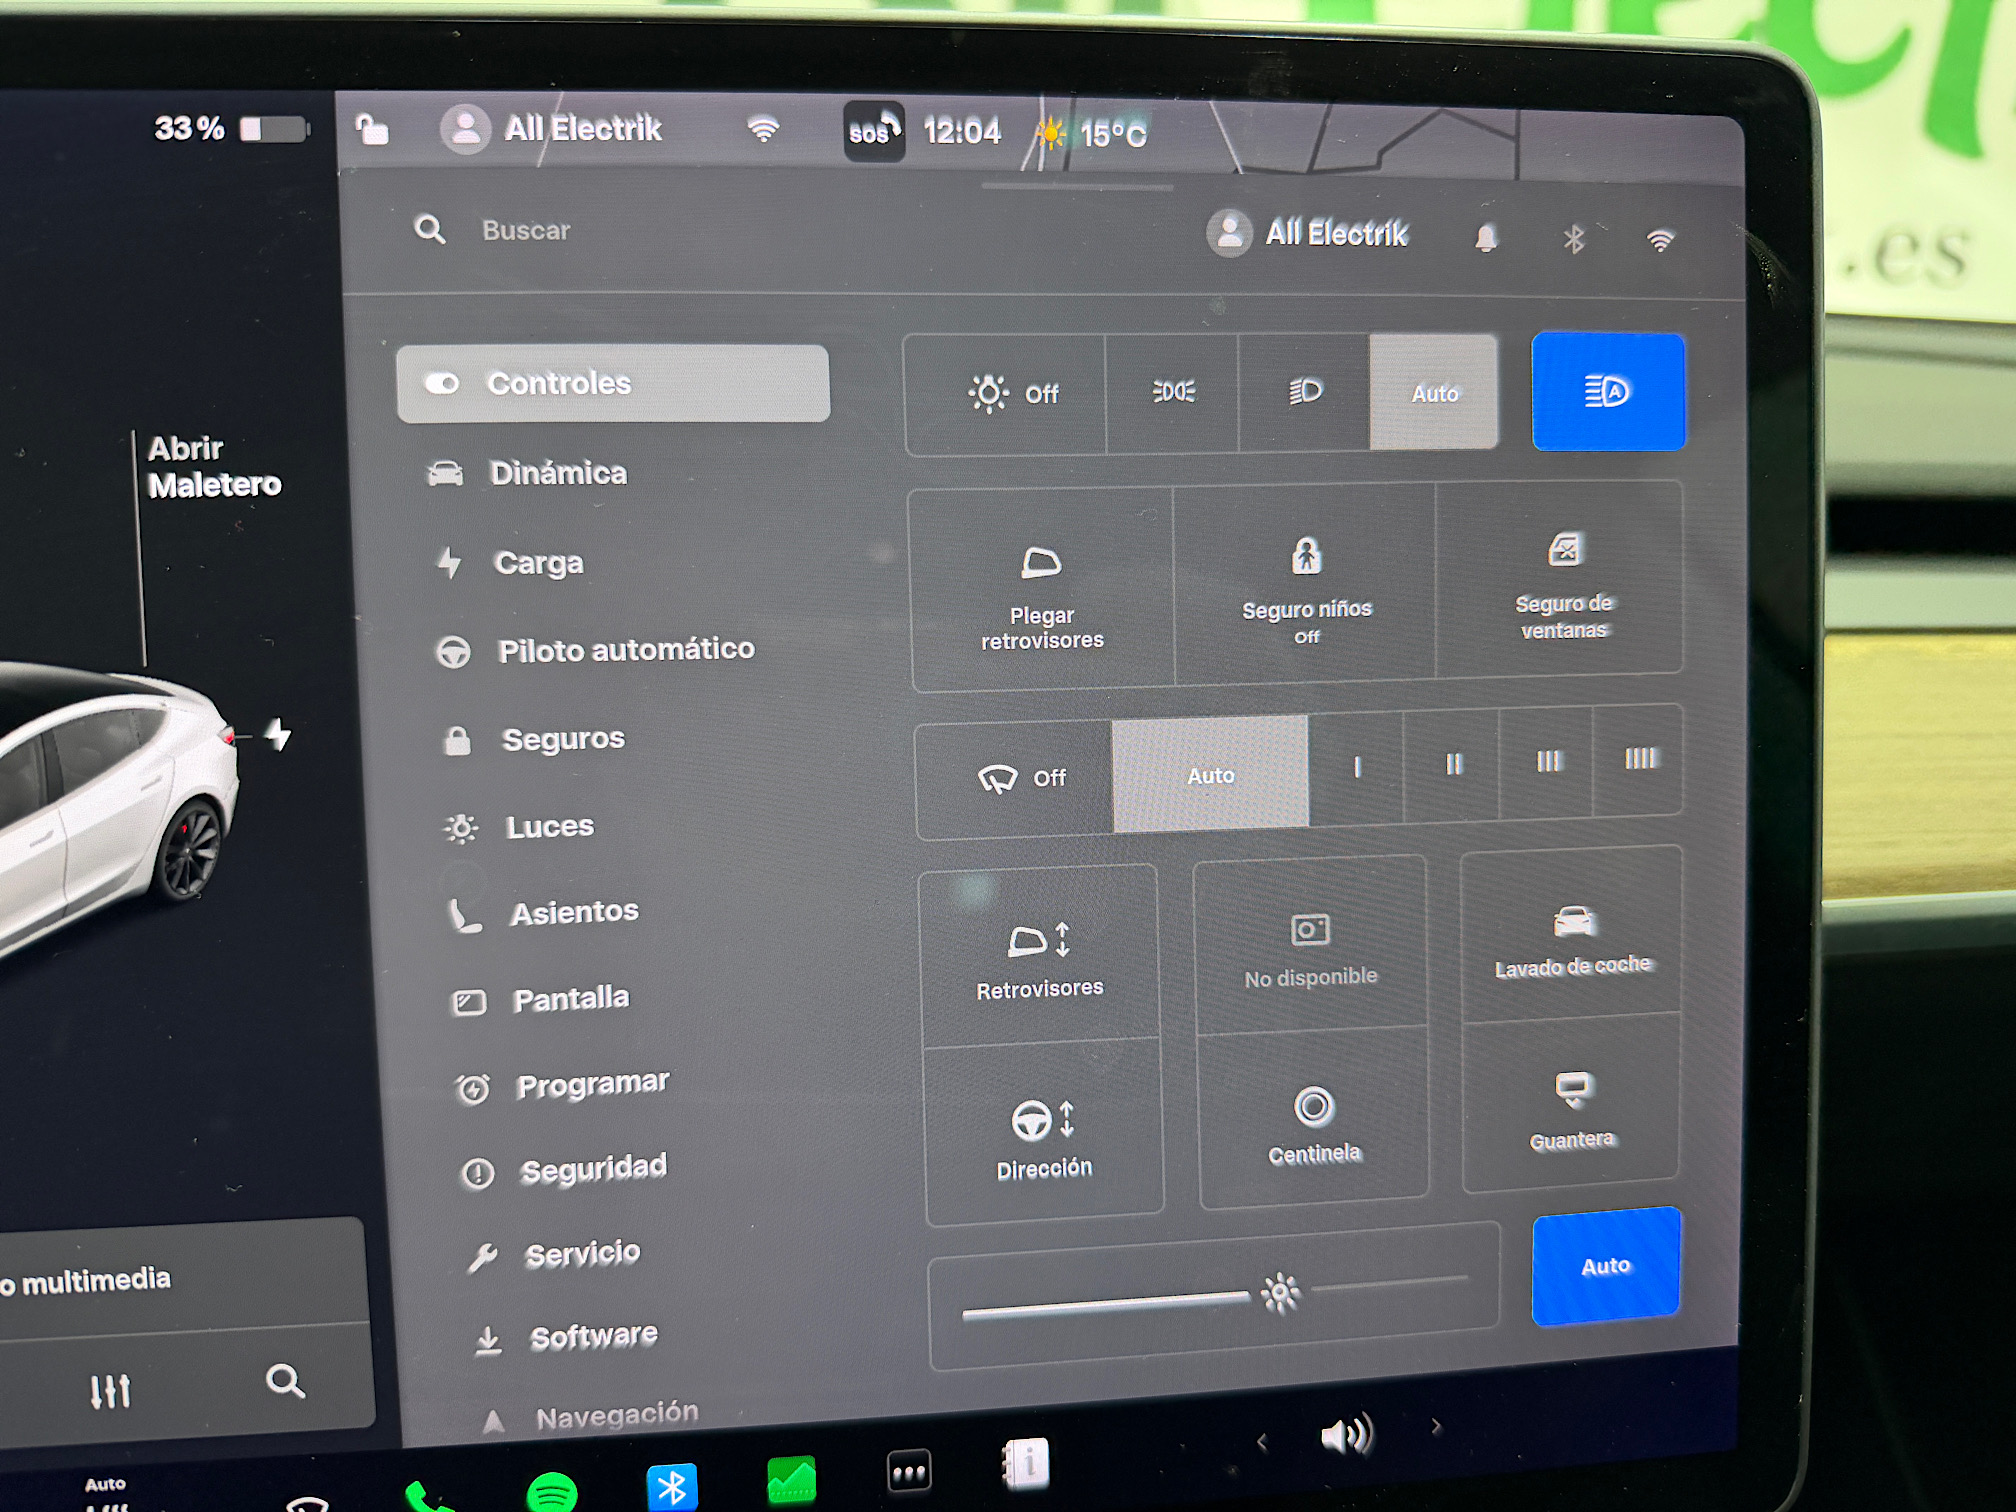Tap the Bluetooth app icon in dock
Viewport: 2016px width, 1512px height.
pyautogui.click(x=672, y=1487)
